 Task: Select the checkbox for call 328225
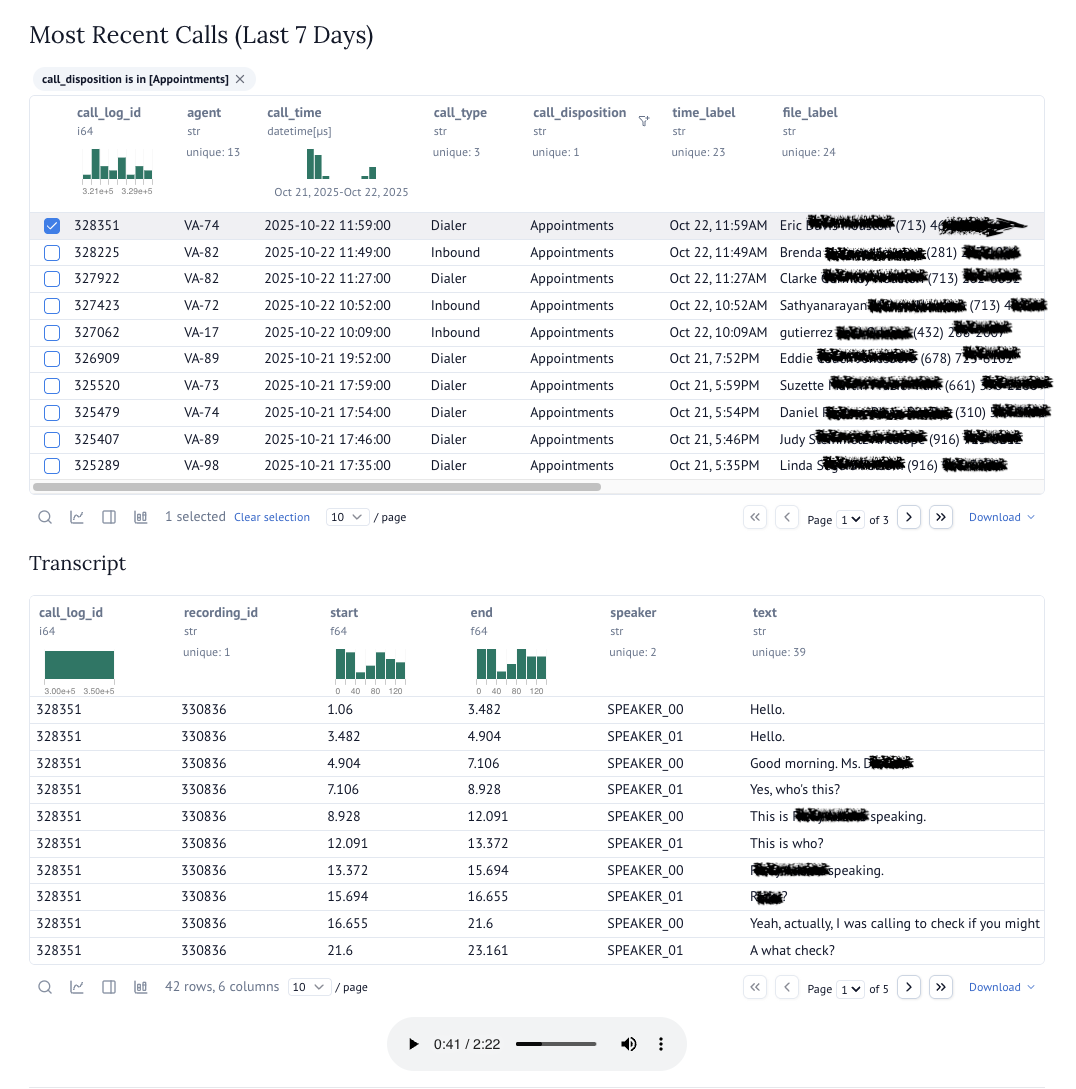51,252
